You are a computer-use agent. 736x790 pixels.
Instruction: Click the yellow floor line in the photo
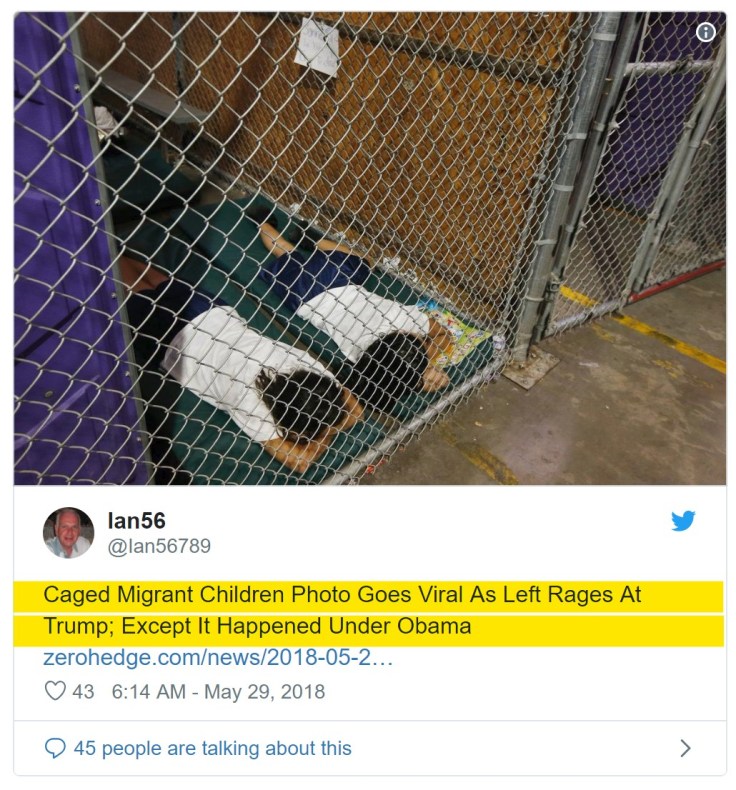pyautogui.click(x=646, y=328)
